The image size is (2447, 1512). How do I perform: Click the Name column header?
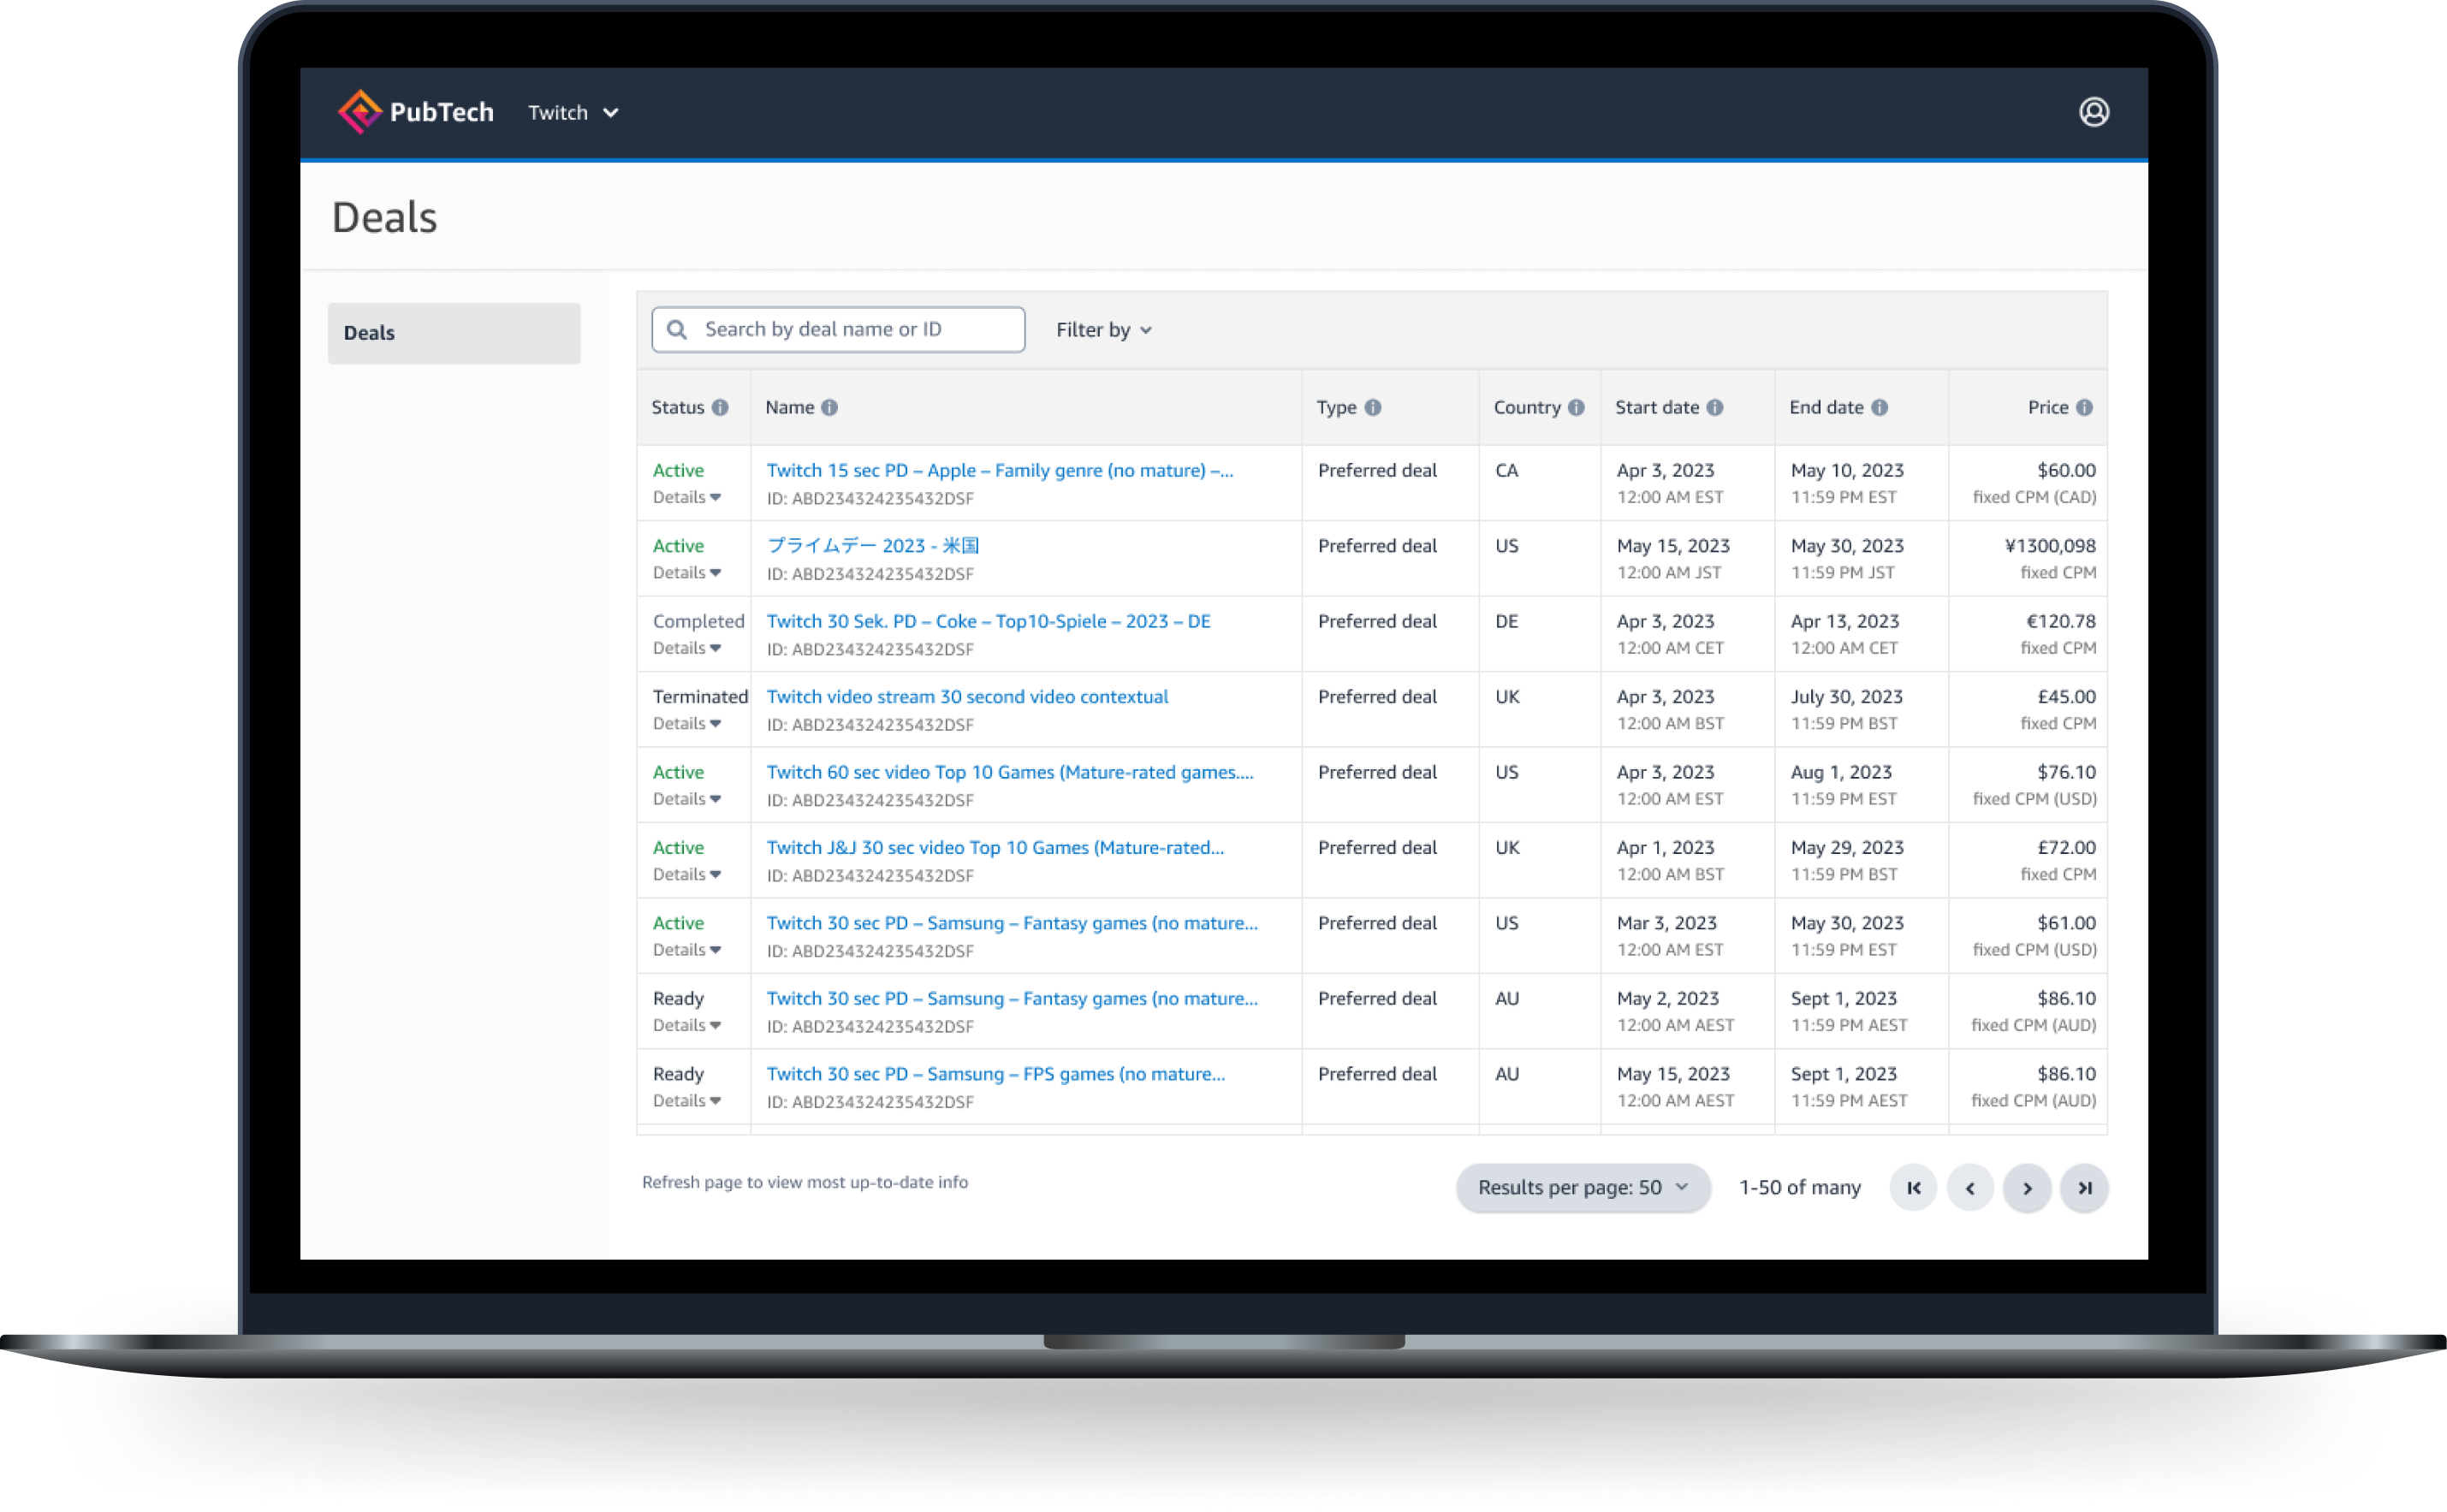pos(789,408)
